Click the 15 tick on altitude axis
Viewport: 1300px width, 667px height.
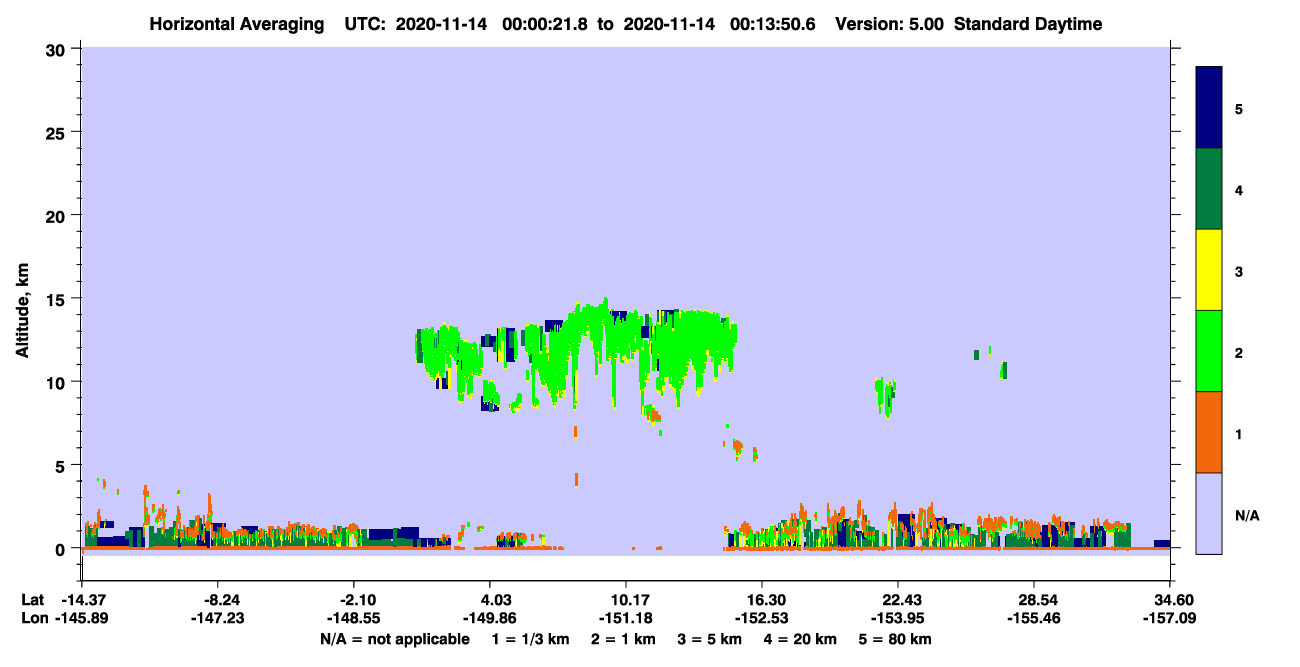click(59, 299)
